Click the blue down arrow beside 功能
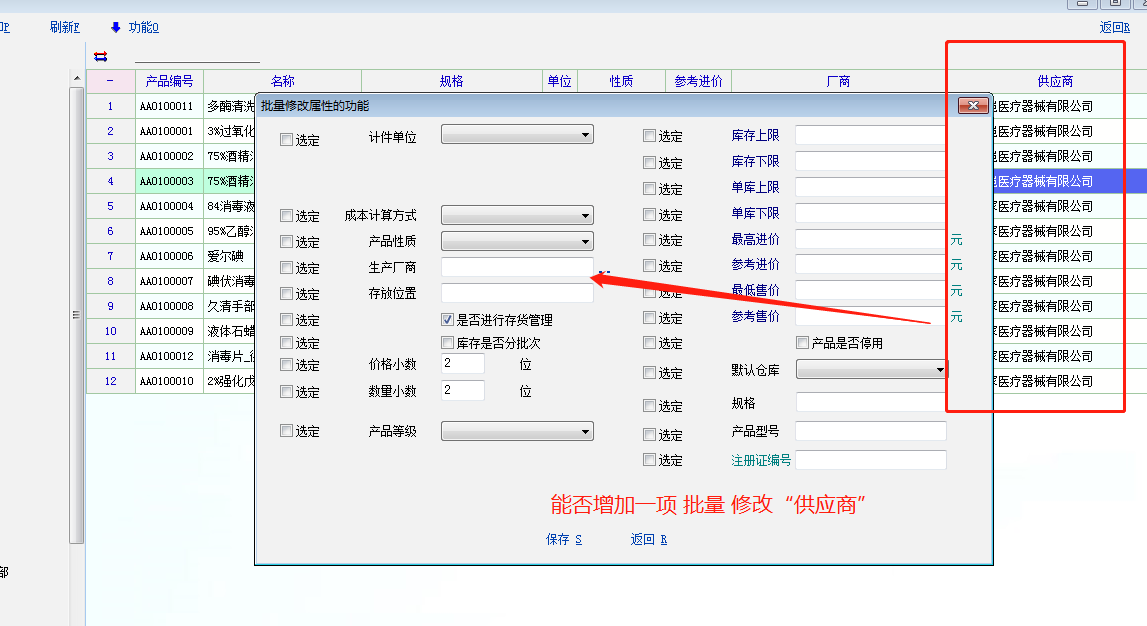The height and width of the screenshot is (626, 1147). [x=116, y=27]
